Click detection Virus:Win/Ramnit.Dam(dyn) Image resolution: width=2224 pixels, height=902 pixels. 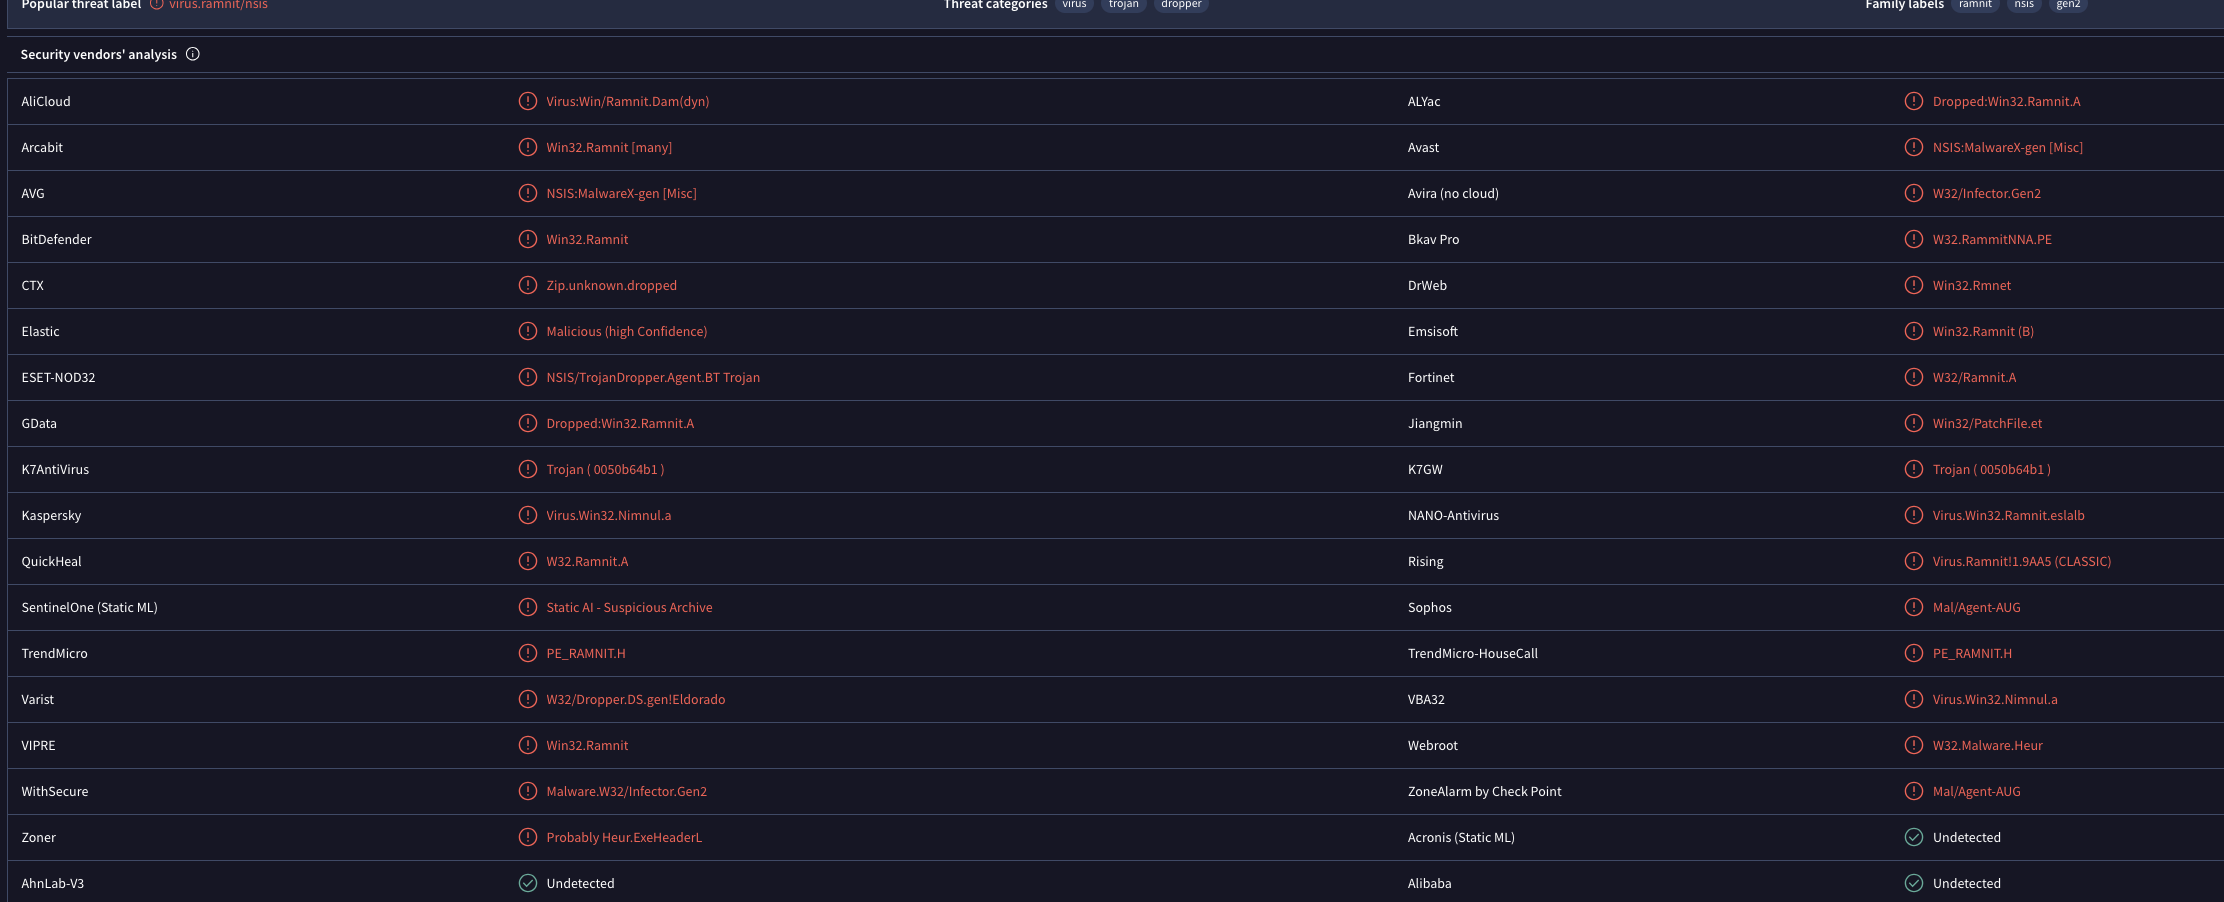pyautogui.click(x=628, y=101)
